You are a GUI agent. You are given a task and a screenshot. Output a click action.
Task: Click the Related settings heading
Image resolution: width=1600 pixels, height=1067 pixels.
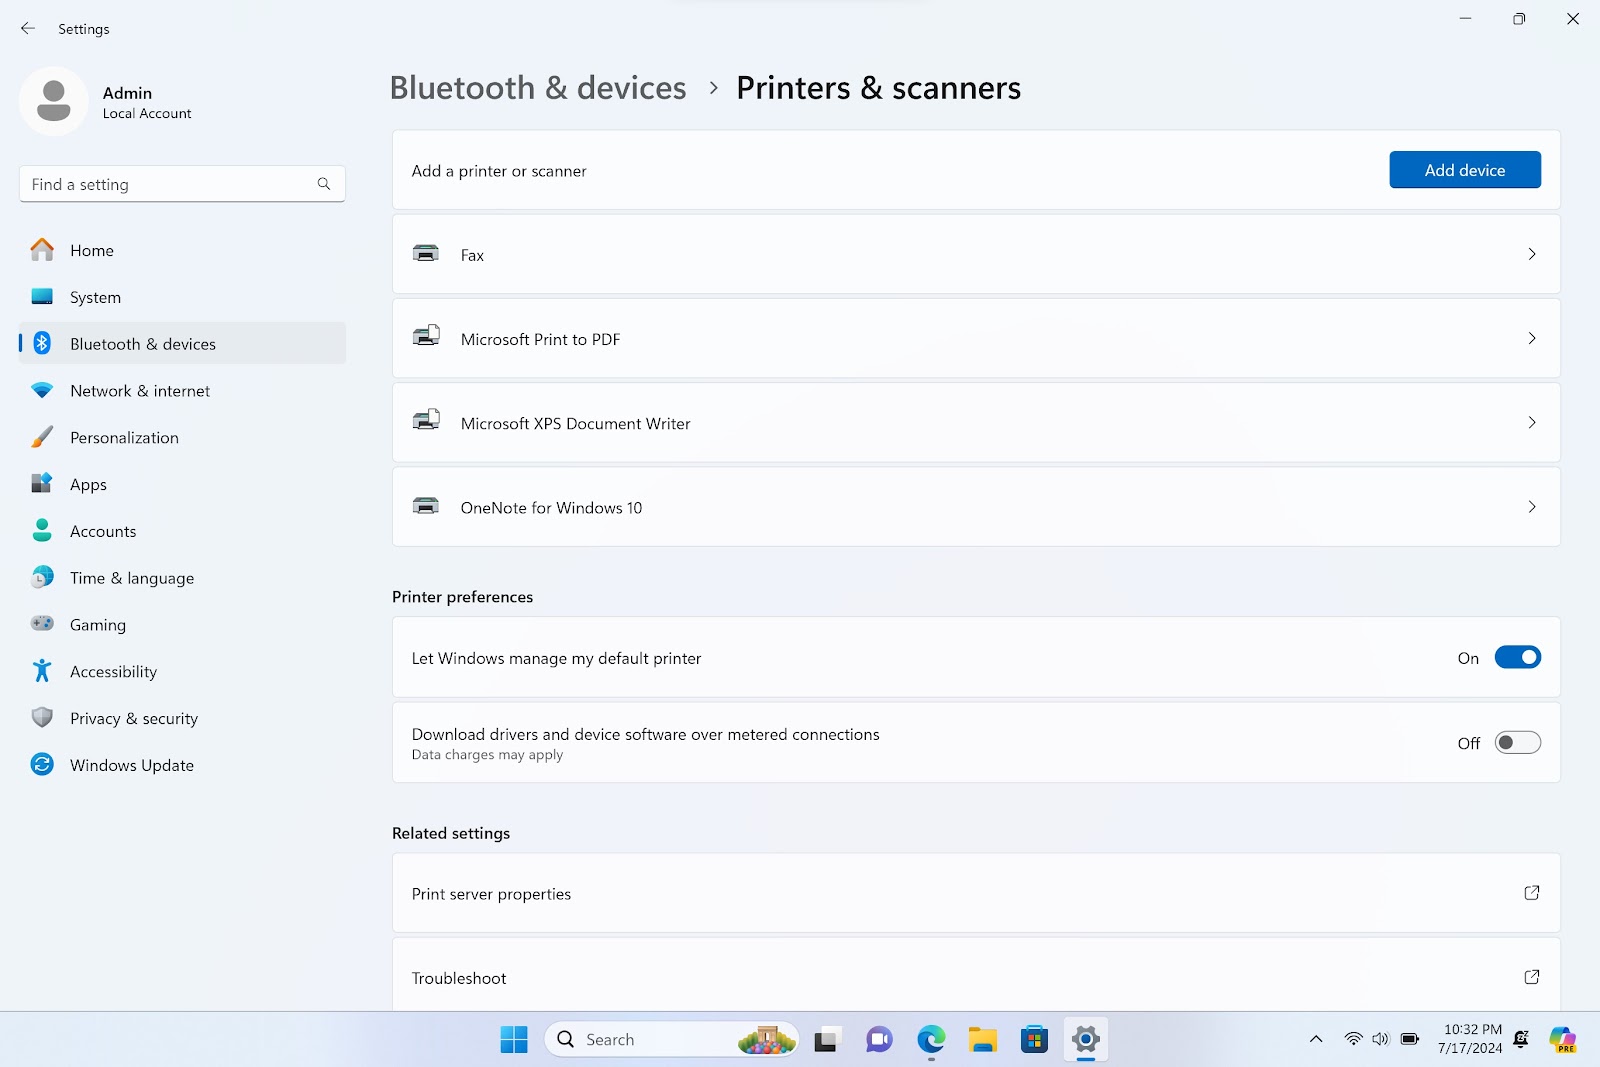[x=451, y=833]
